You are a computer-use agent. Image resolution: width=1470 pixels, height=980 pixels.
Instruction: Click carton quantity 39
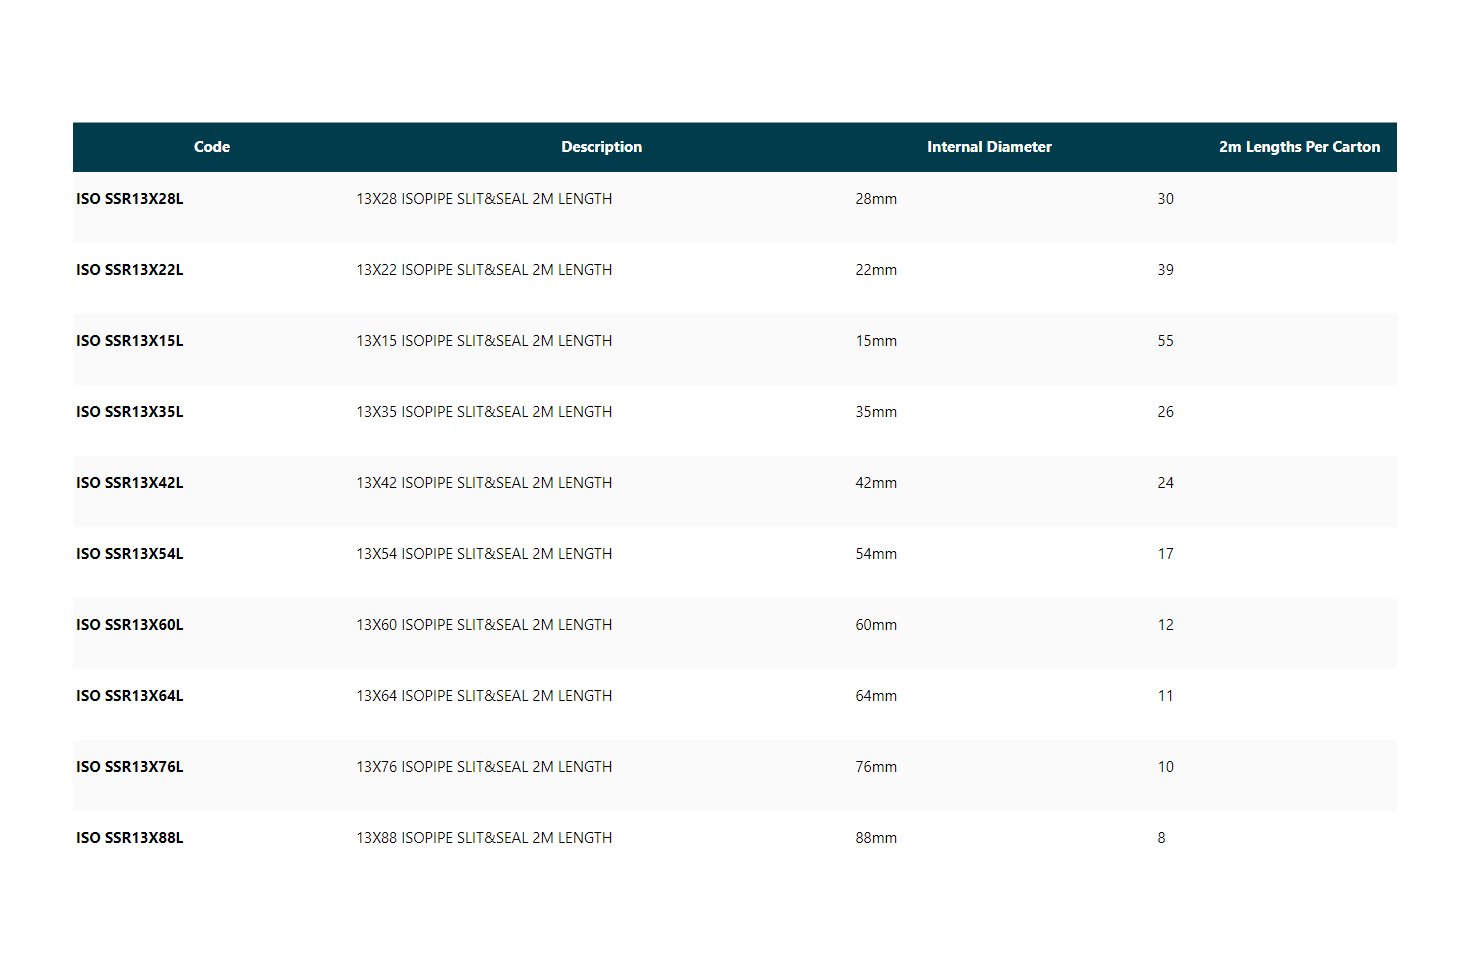pyautogui.click(x=1166, y=270)
